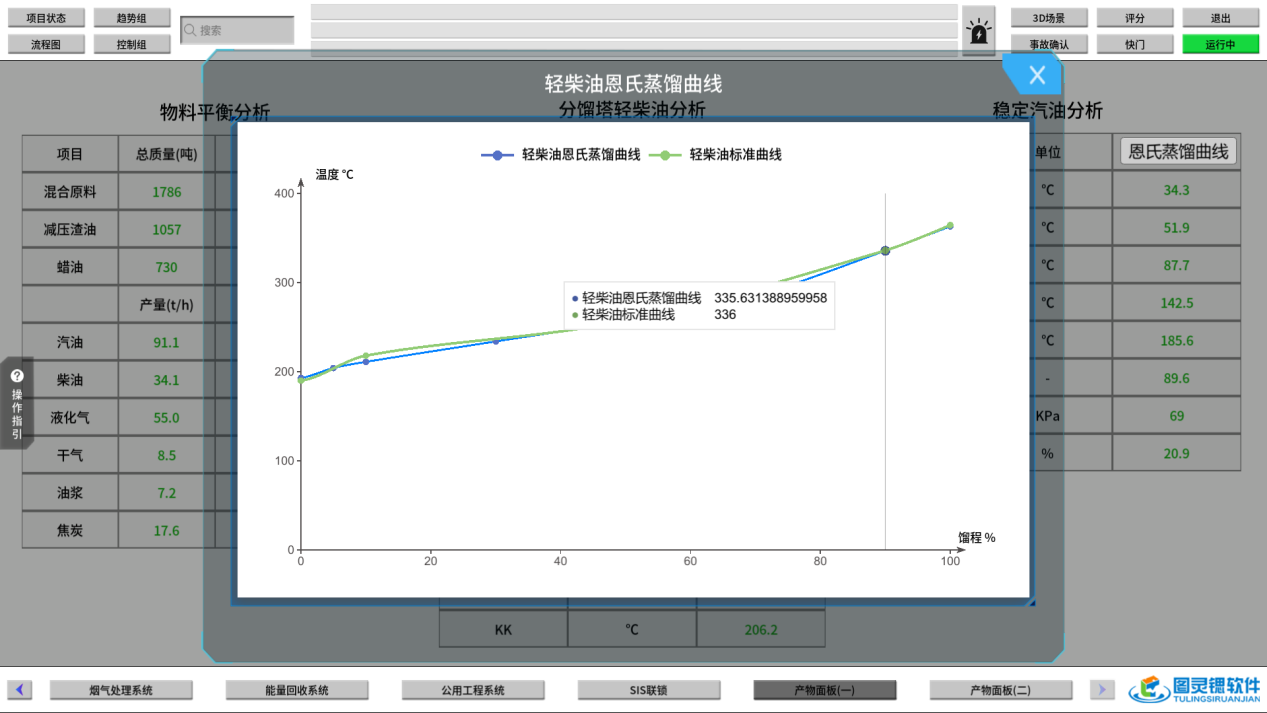Click the 搜索 input field
1267x713 pixels.
245,31
